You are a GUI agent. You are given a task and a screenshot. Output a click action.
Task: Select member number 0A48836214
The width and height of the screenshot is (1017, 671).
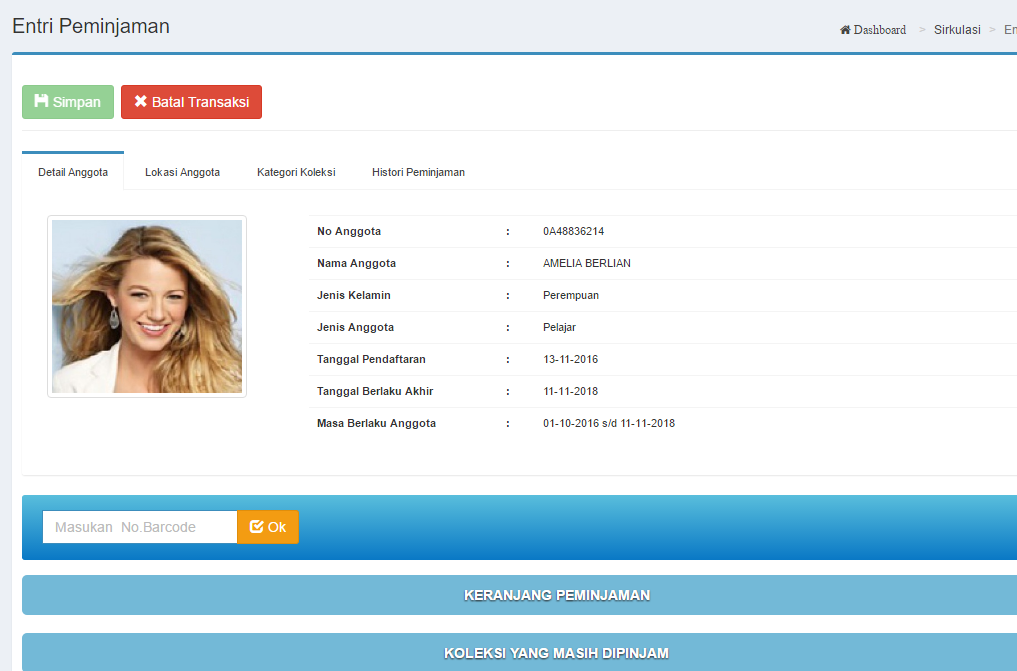coord(573,231)
